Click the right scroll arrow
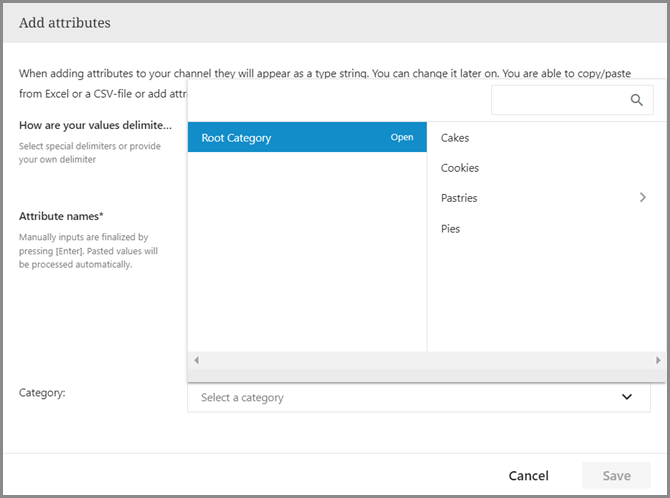 [657, 360]
